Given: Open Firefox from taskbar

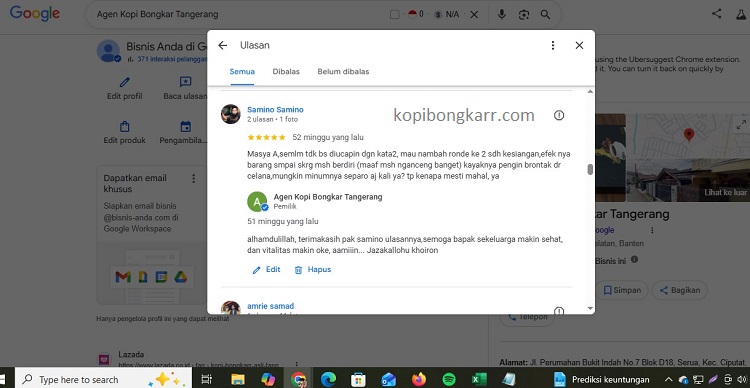Looking at the screenshot, I should coord(419,379).
